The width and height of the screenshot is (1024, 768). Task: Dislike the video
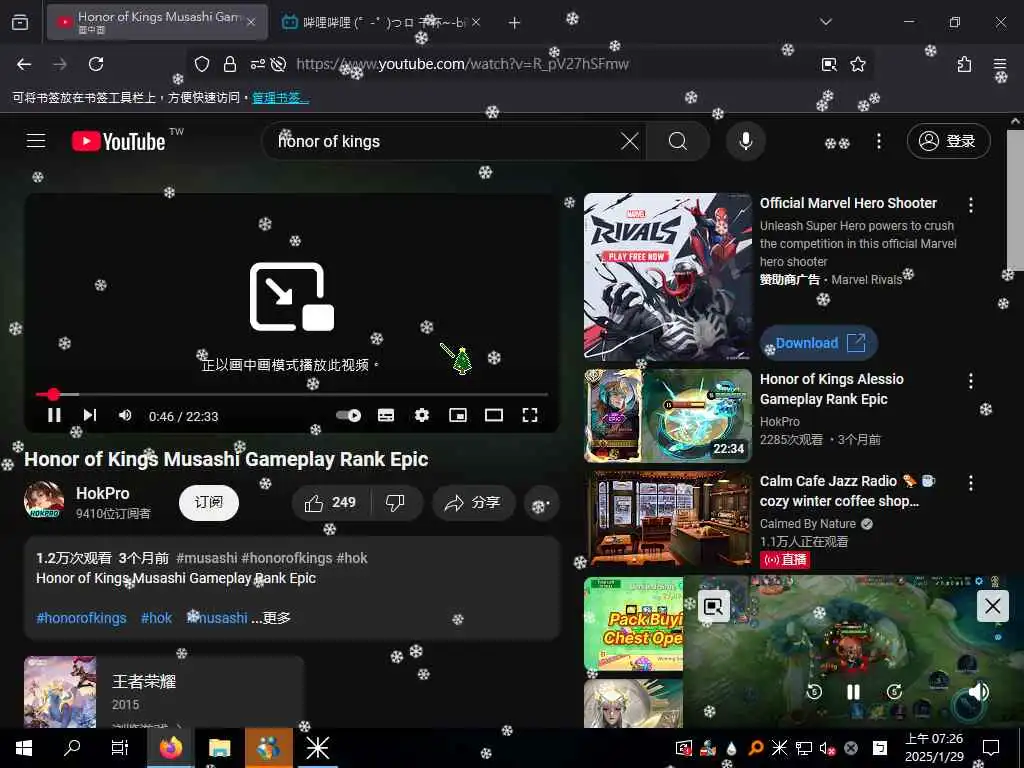point(396,503)
